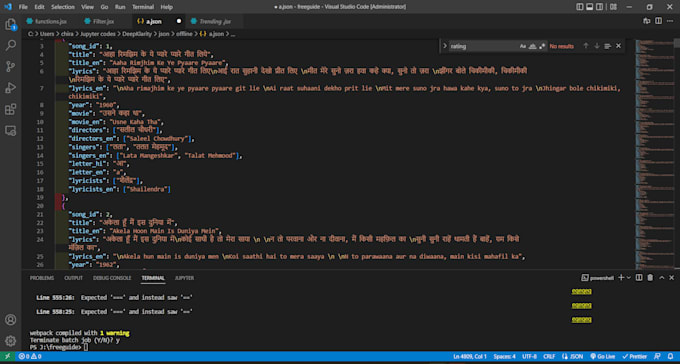Open the Extensions view
680x364 pixels.
click(x=10, y=109)
